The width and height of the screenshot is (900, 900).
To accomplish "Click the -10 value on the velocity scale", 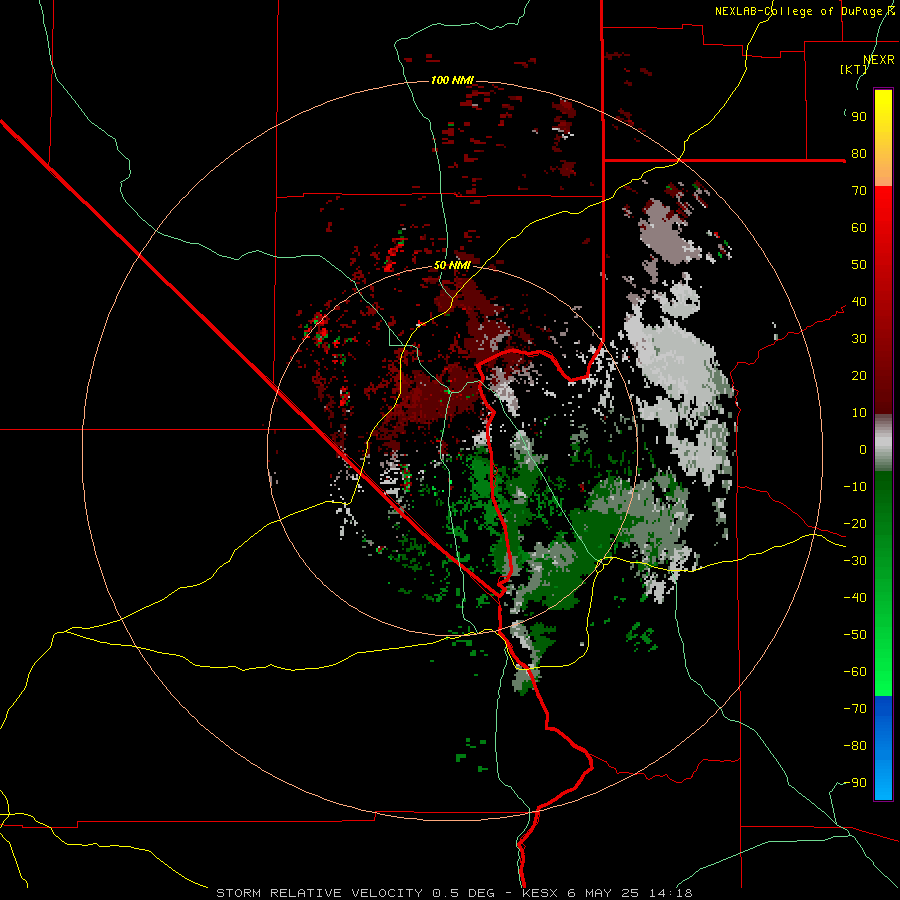I will pos(855,487).
